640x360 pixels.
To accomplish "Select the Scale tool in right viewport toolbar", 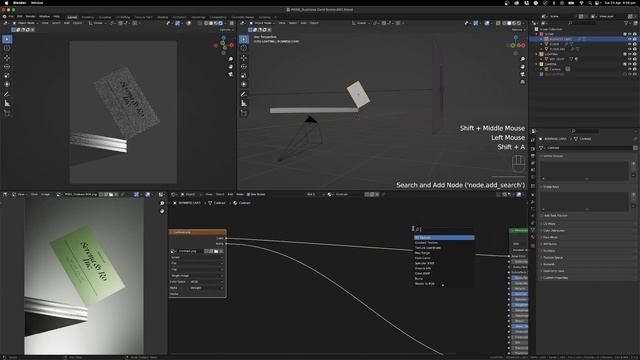I will 244,76.
